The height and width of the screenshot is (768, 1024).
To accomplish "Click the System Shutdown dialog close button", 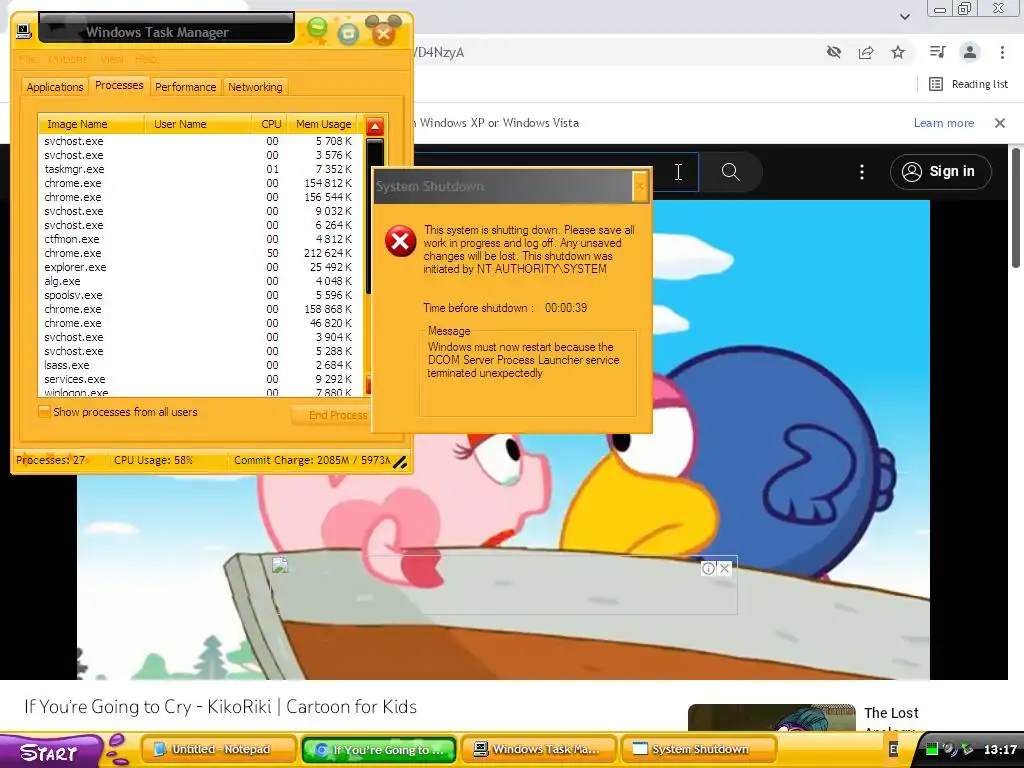I will point(640,187).
